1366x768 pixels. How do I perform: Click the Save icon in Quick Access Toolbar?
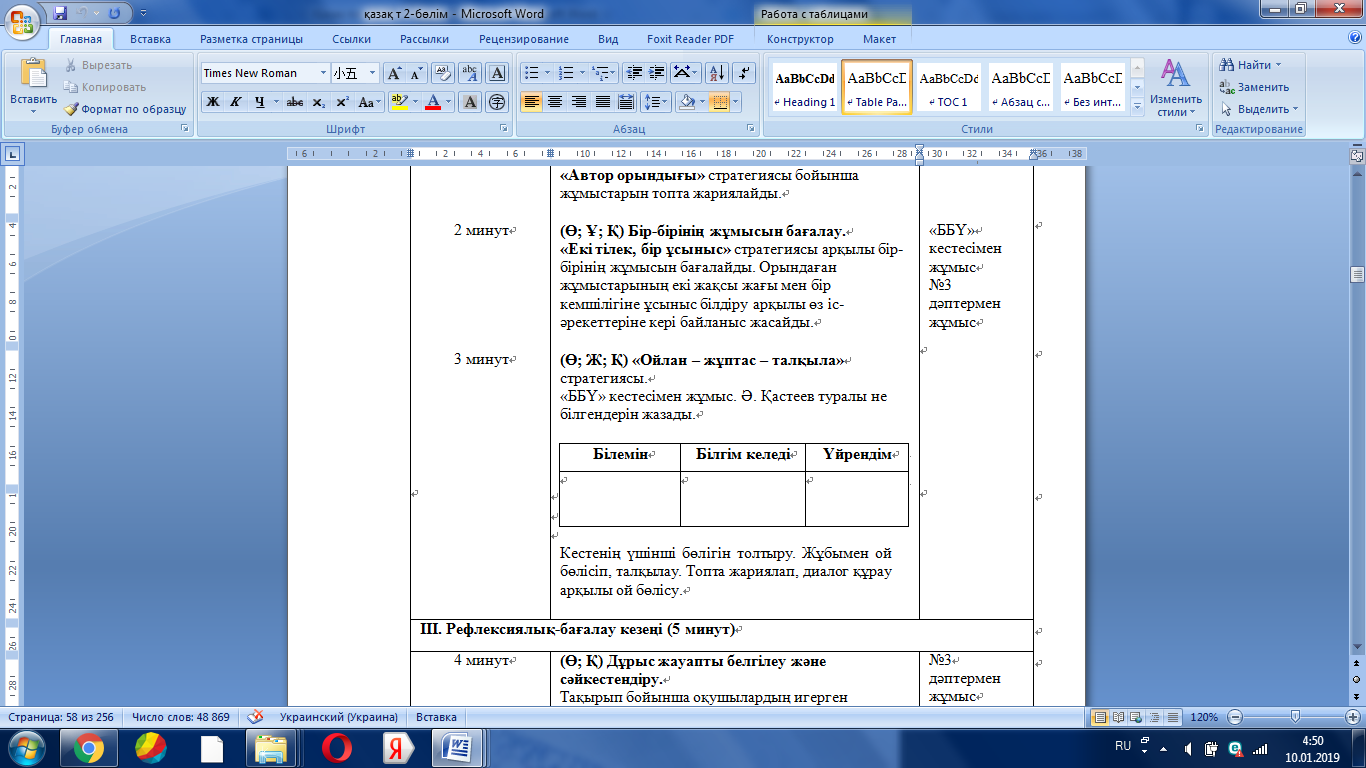point(60,14)
